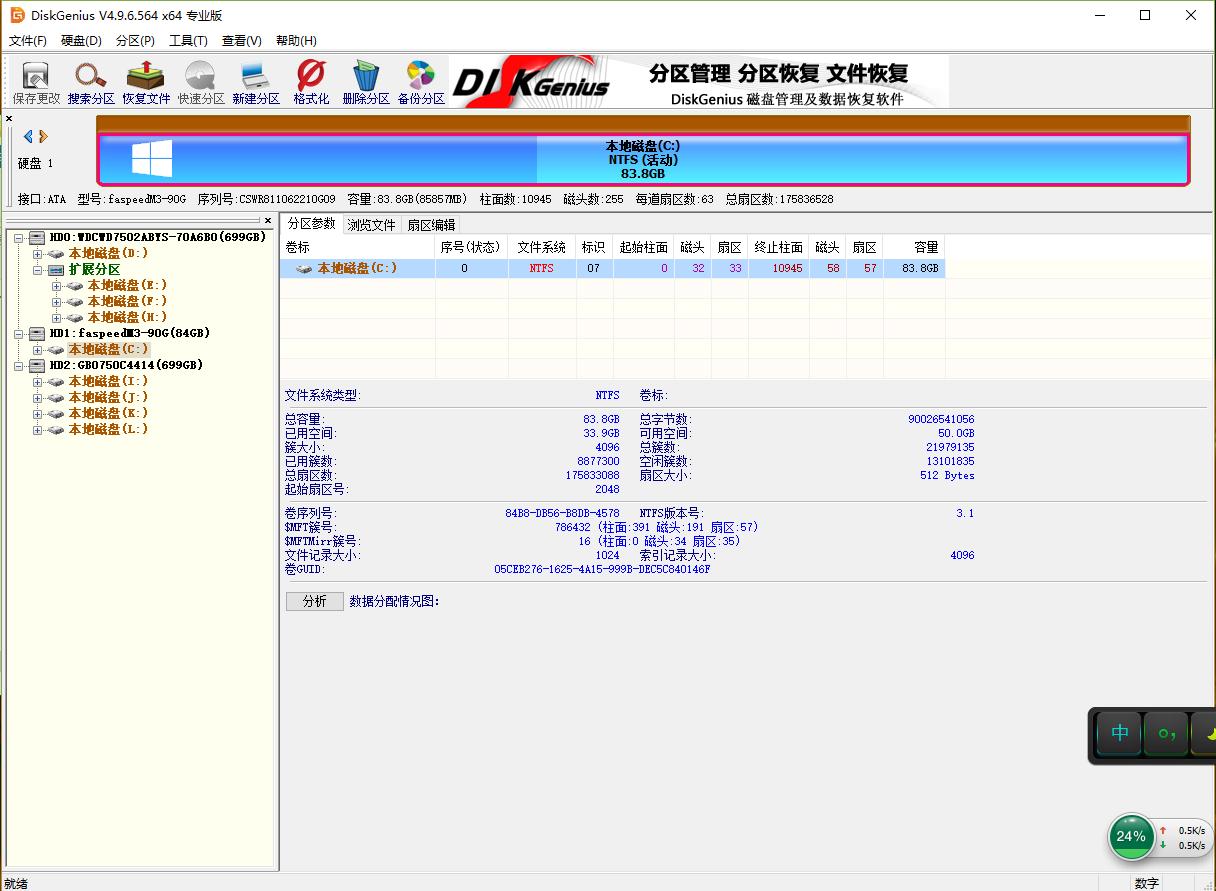Click the 保存更改 (Save Changes) icon
1216x891 pixels.
tap(35, 81)
